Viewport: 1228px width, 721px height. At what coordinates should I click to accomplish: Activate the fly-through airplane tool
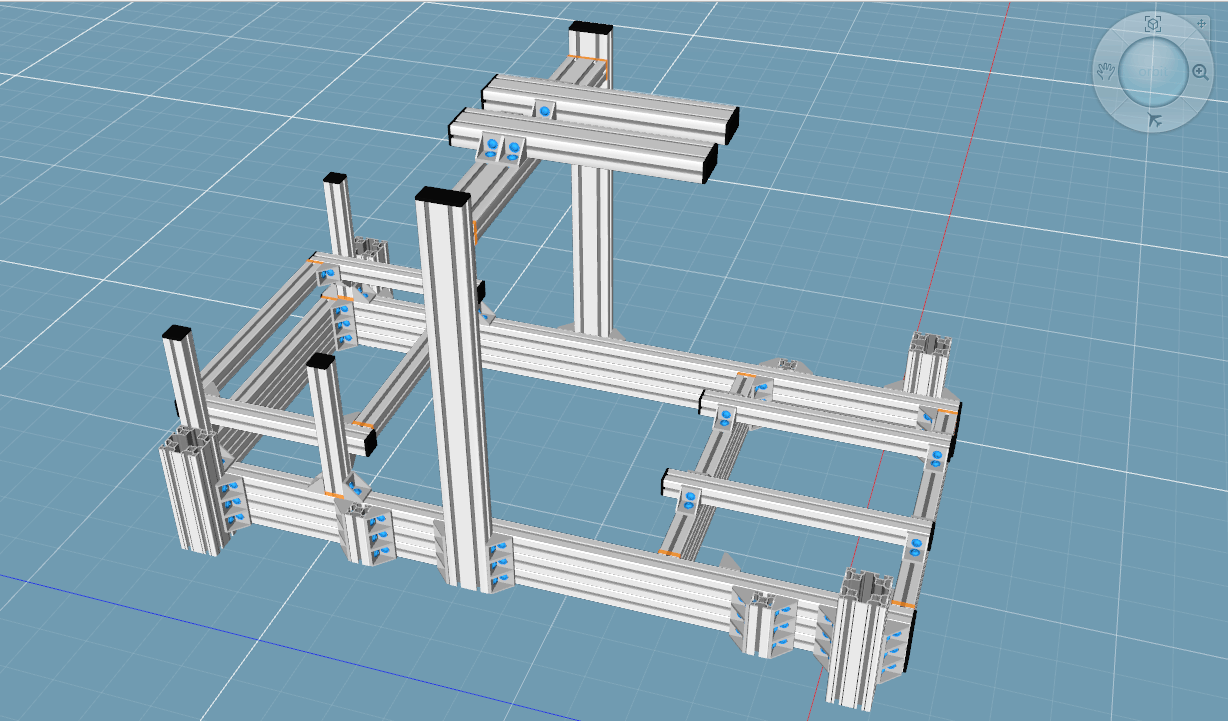point(1154,120)
